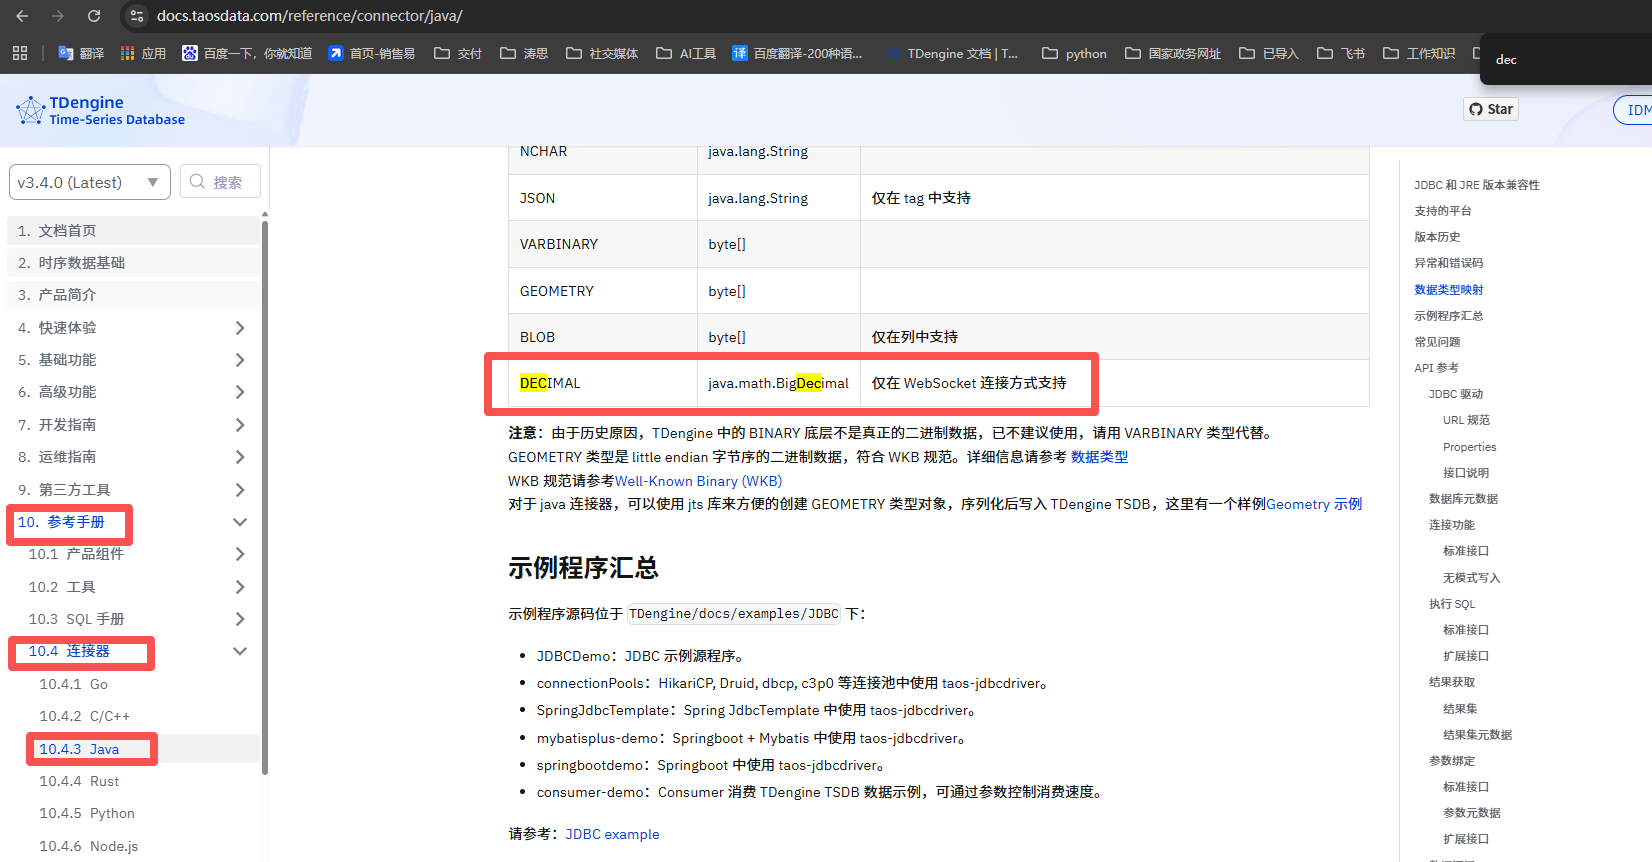Open the 百度一下 bookmark

[246, 53]
